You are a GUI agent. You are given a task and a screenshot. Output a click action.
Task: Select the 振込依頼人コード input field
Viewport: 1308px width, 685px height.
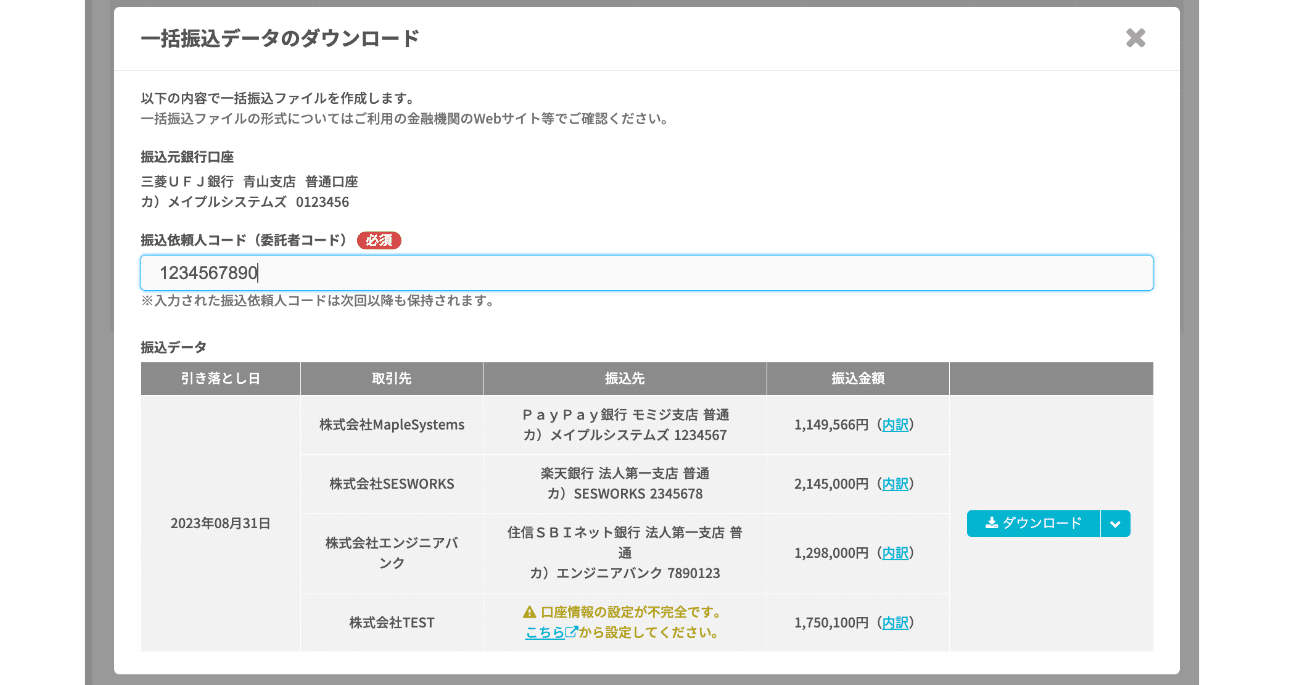pos(648,272)
